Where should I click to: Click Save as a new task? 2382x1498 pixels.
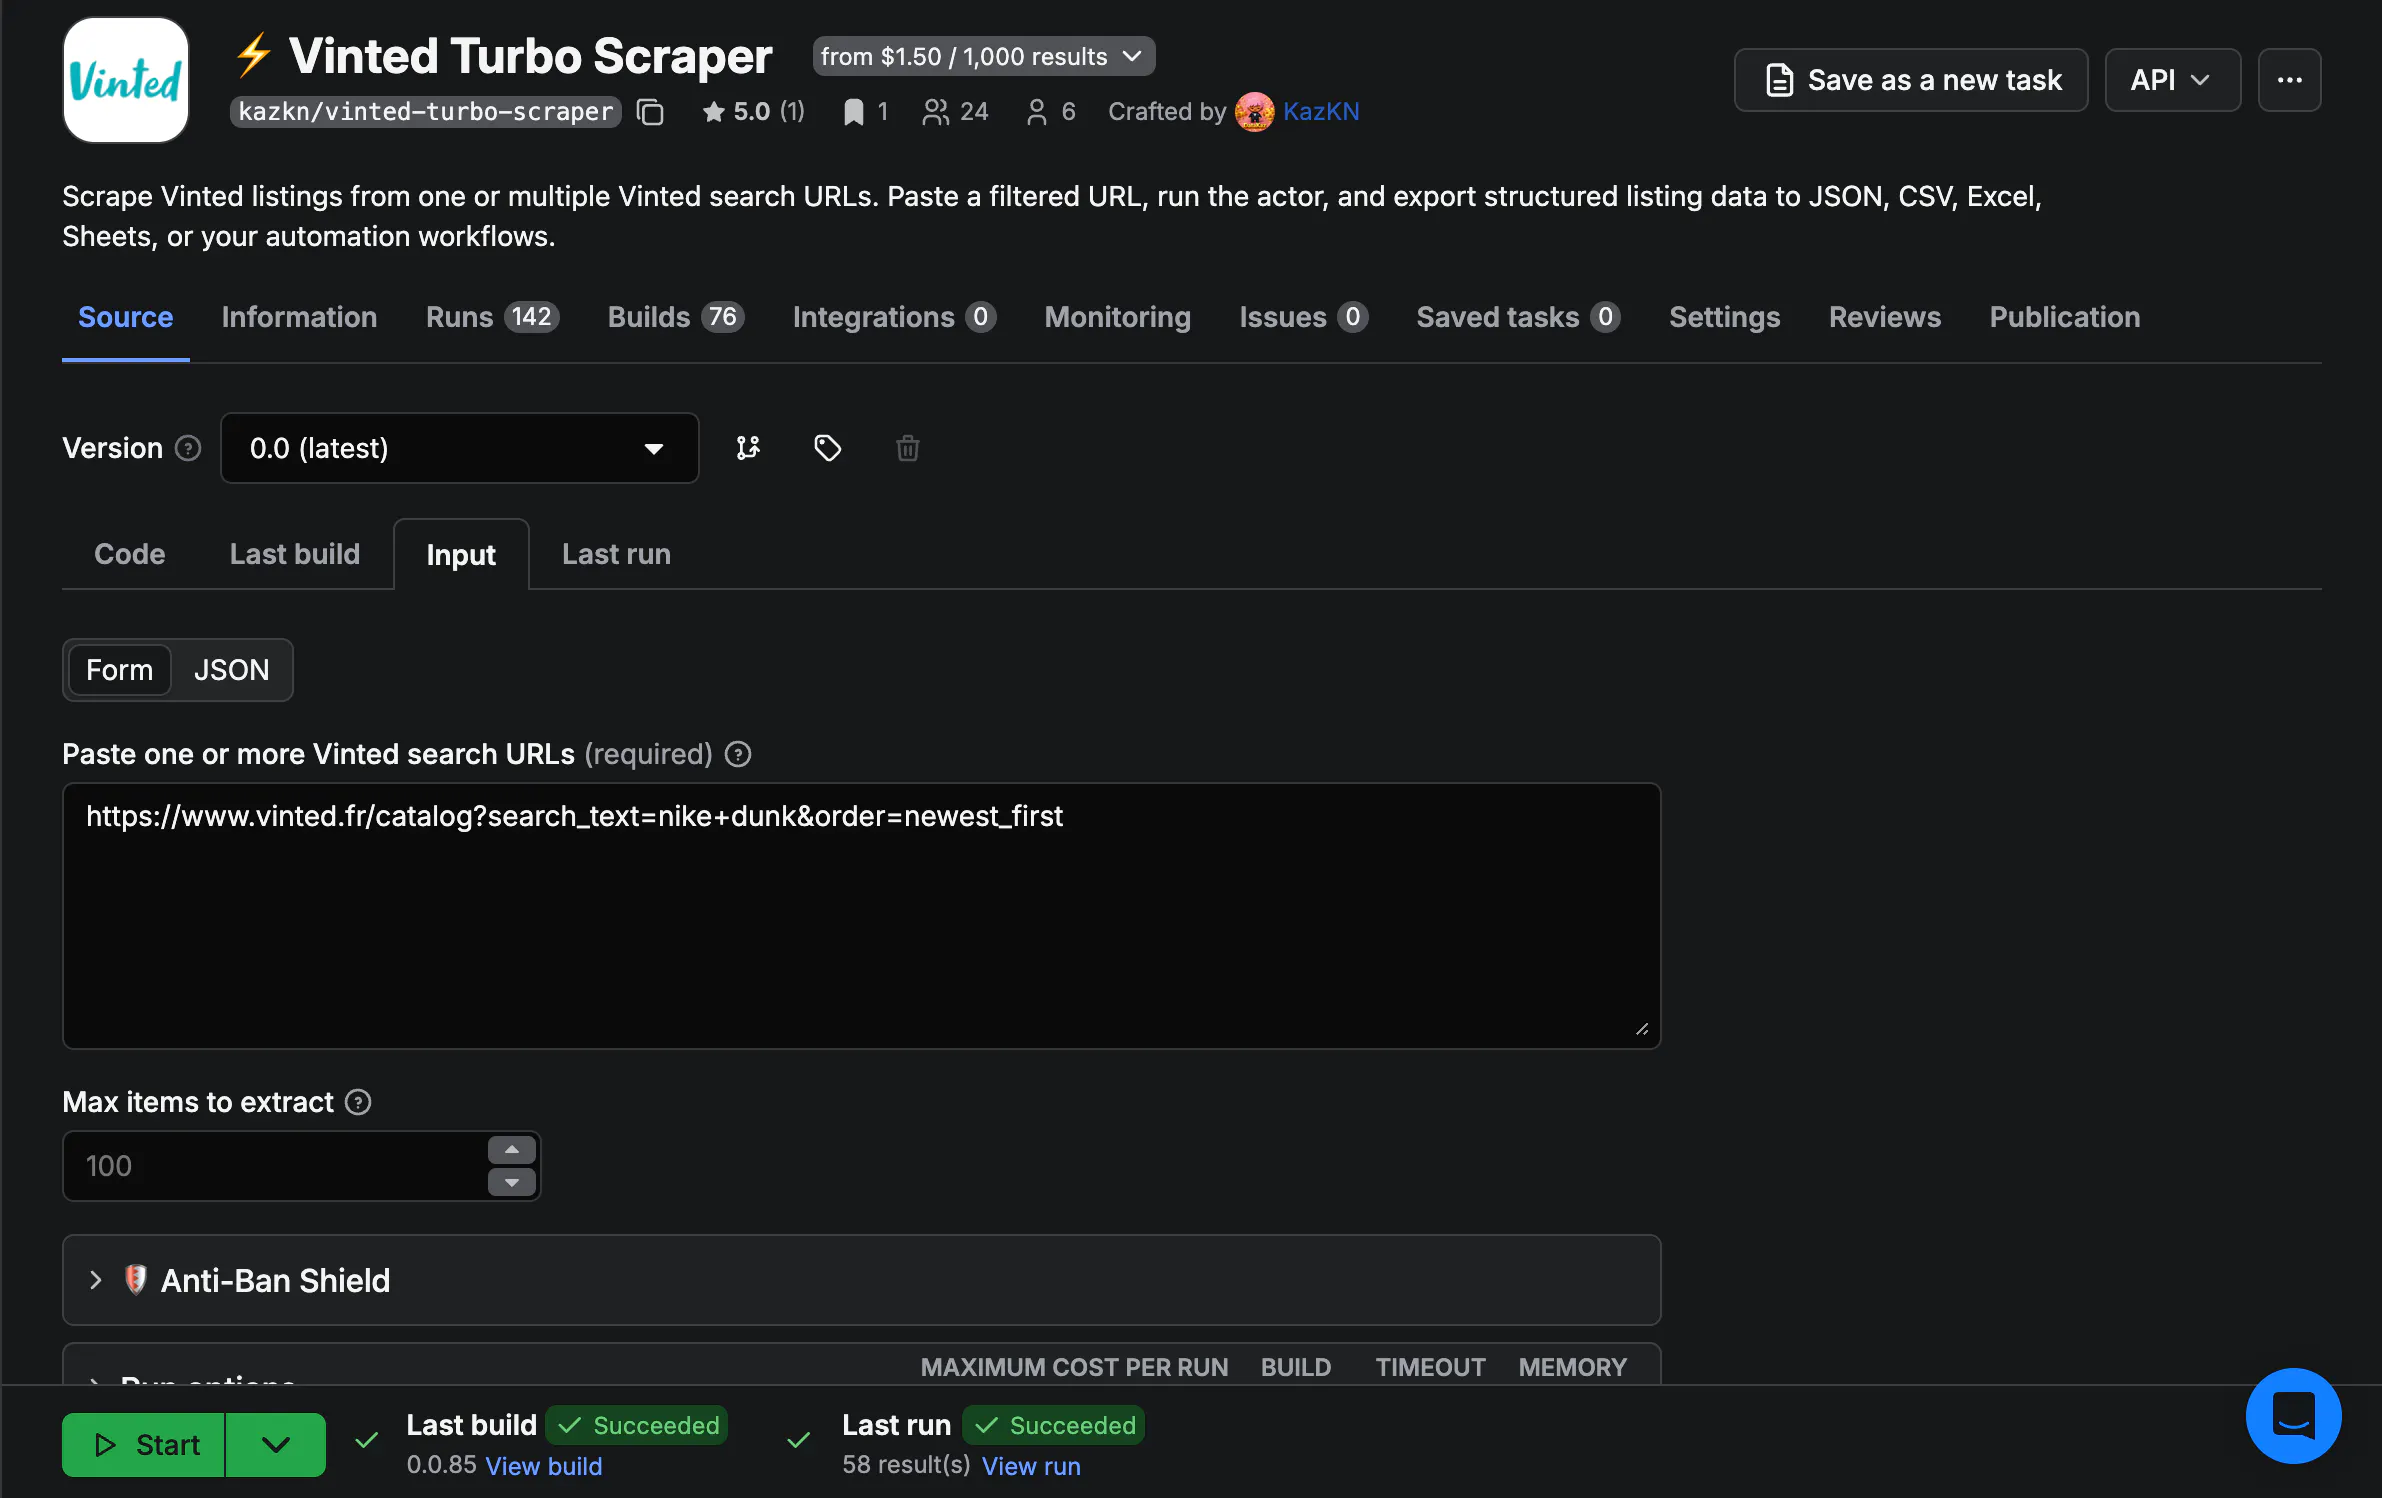(1911, 80)
